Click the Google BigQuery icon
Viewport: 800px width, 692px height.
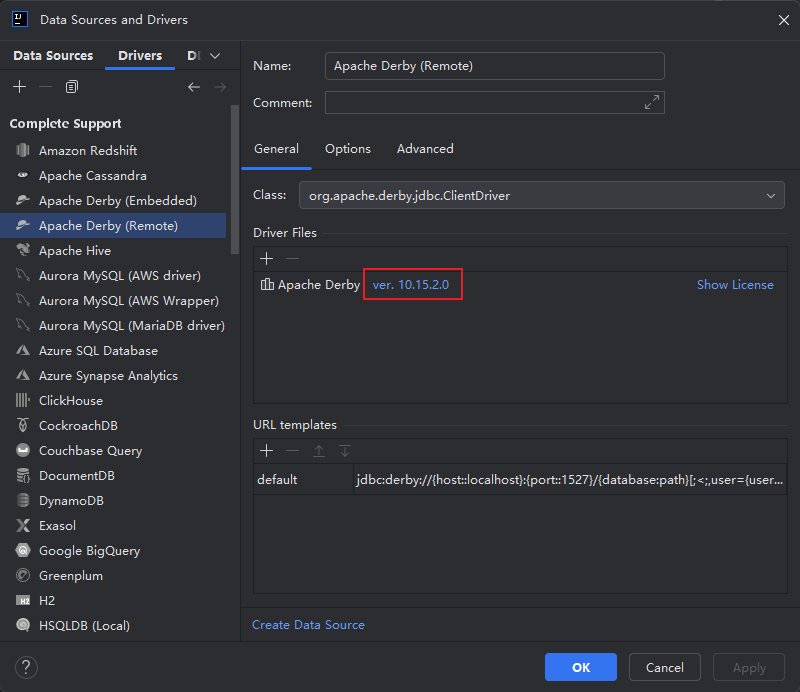click(x=23, y=550)
